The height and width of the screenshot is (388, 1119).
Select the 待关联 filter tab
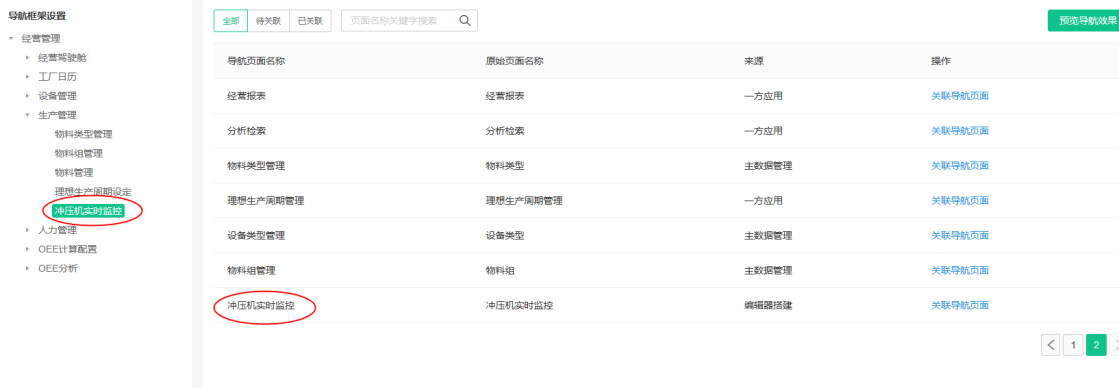pyautogui.click(x=269, y=21)
